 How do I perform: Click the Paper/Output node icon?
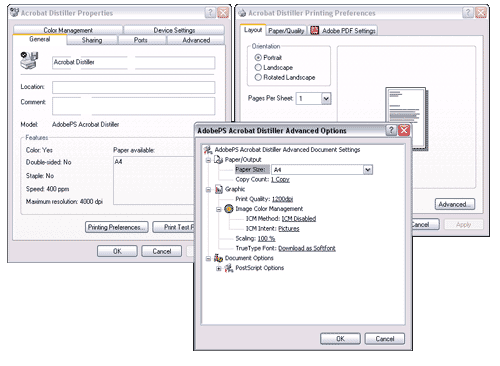[218, 160]
